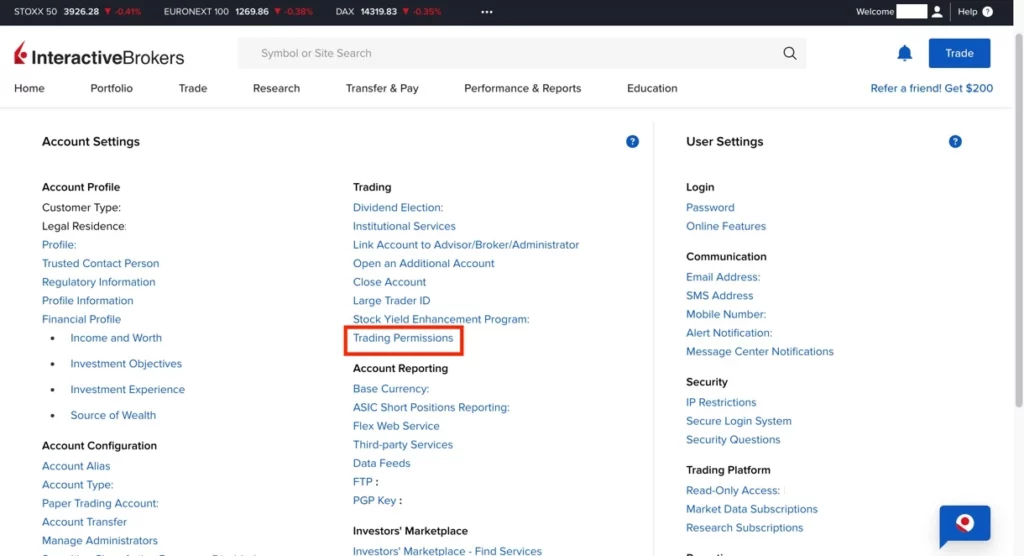Viewport: 1024px width, 556px height.
Task: Click the user profile icon
Action: [937, 12]
